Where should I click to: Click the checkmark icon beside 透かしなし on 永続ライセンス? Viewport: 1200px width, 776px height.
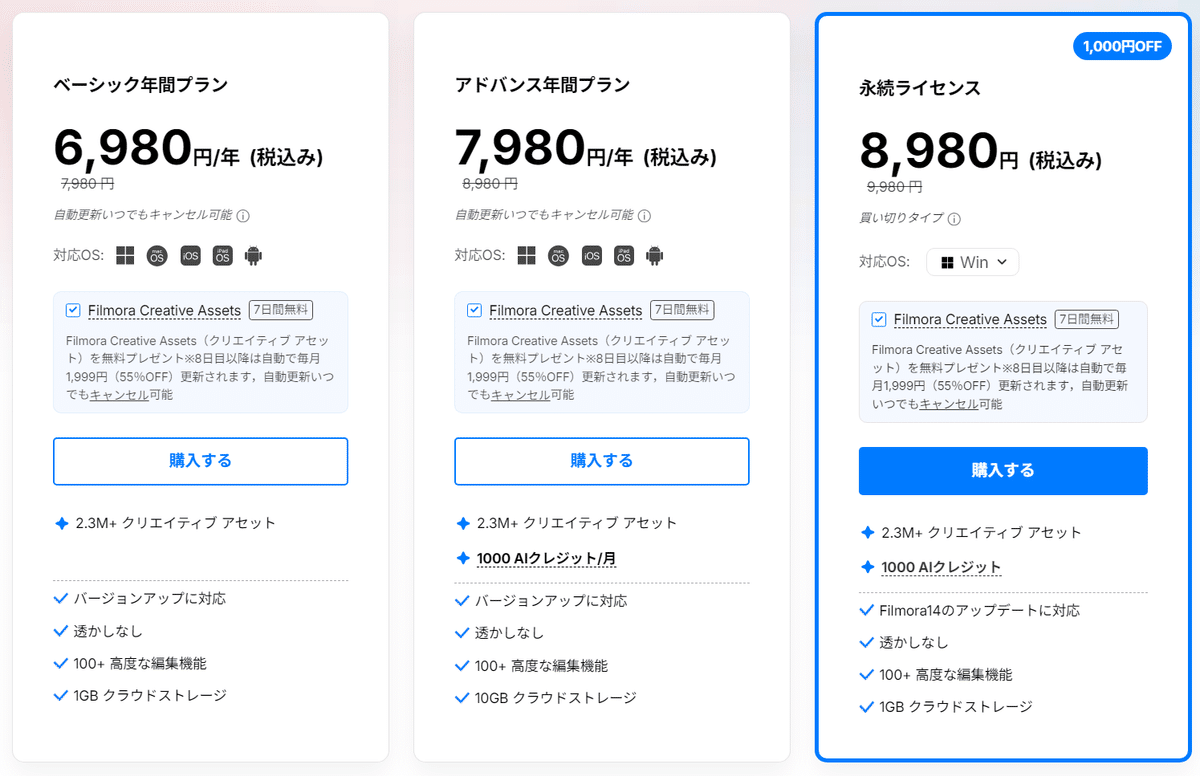(866, 642)
